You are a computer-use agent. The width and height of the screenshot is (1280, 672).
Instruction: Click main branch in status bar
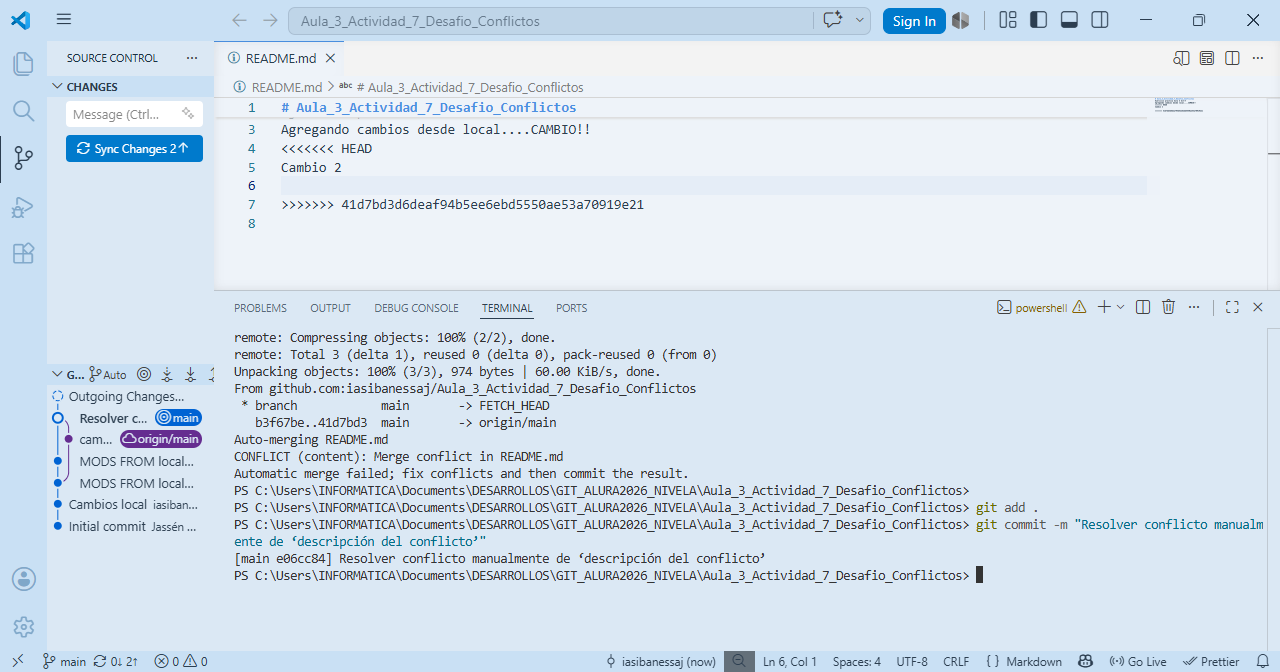tap(64, 661)
